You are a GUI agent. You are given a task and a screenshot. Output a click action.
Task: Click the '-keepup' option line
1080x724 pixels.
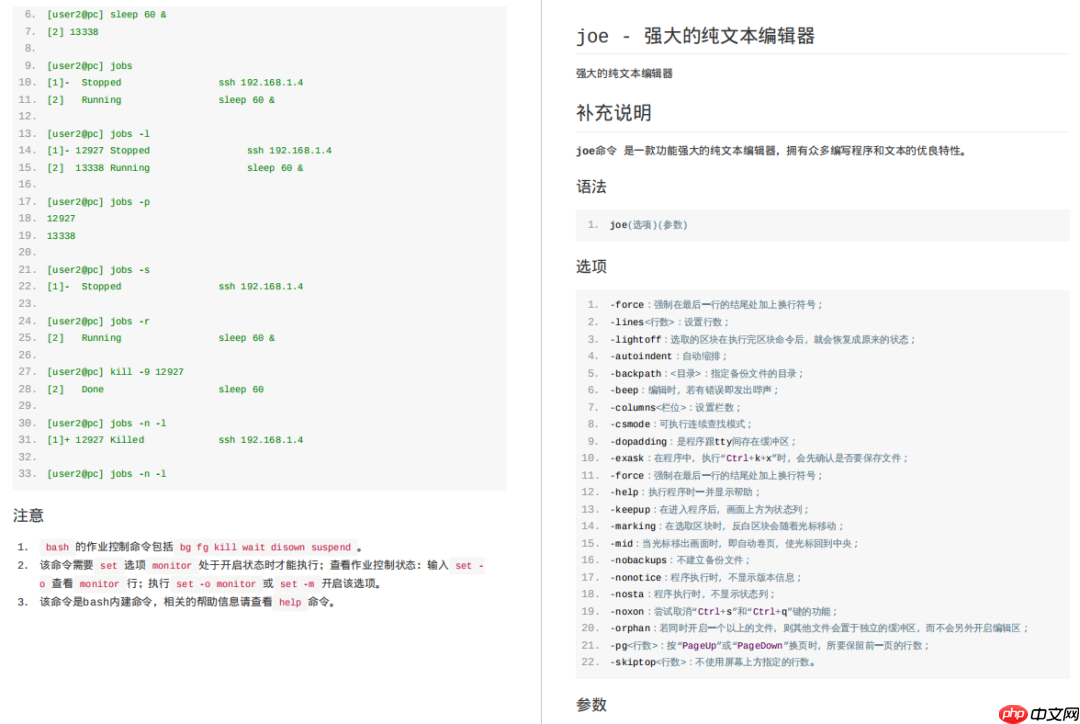pos(709,509)
